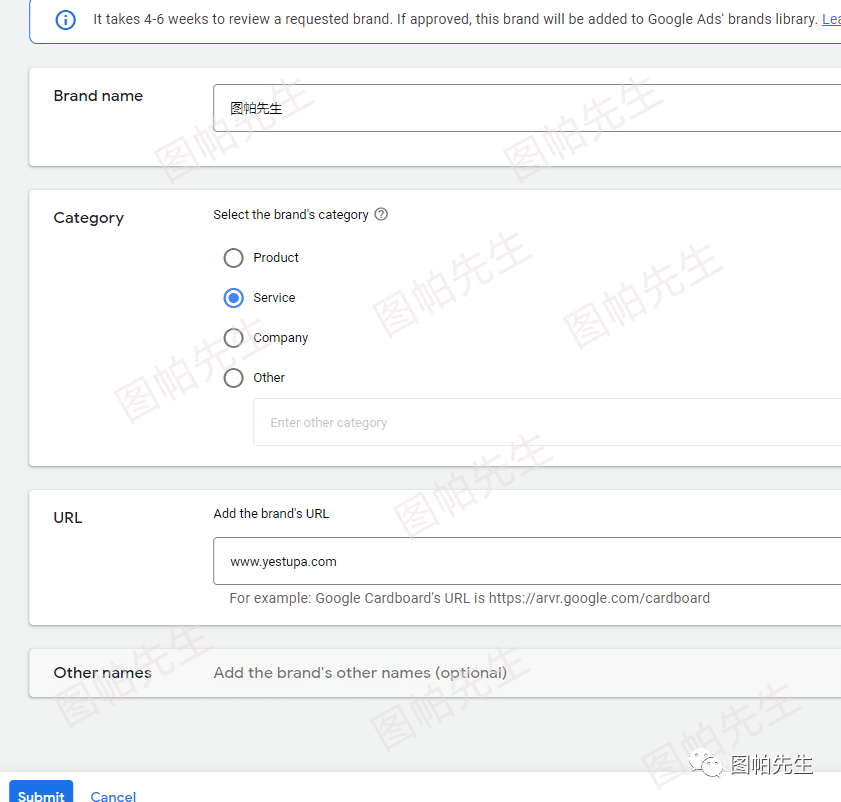Click the help icon beside "Select the brand's category"

click(381, 214)
